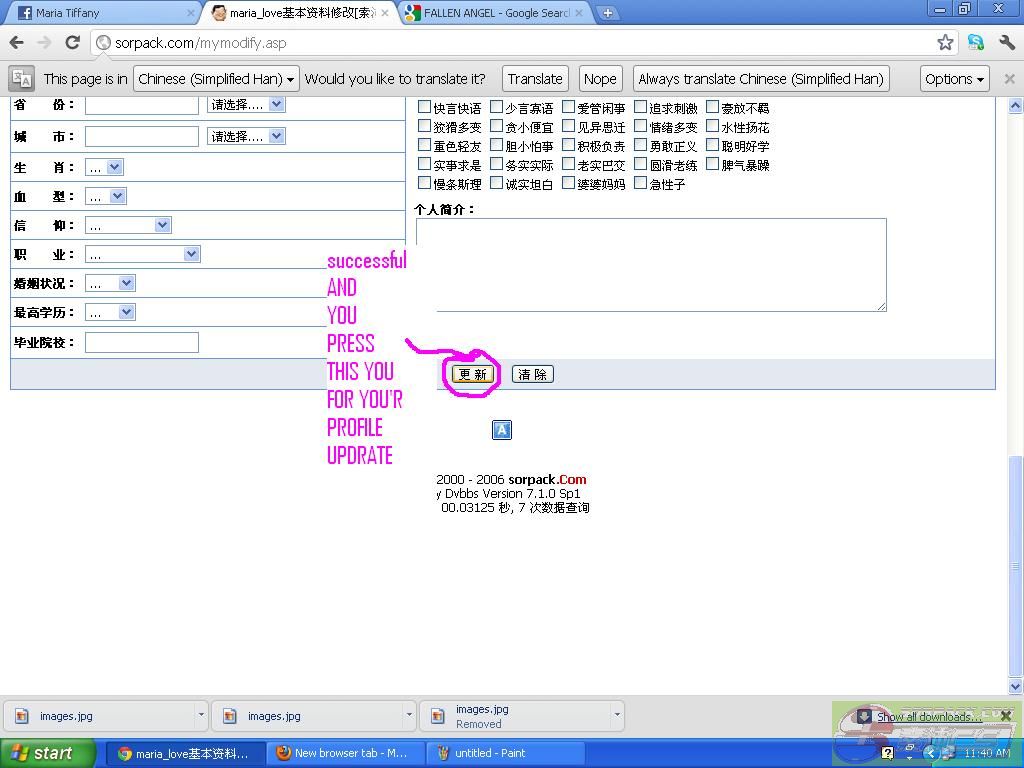Enable the 聪明好学 checkbox
Screen dimensions: 1024x768
pyautogui.click(x=712, y=145)
